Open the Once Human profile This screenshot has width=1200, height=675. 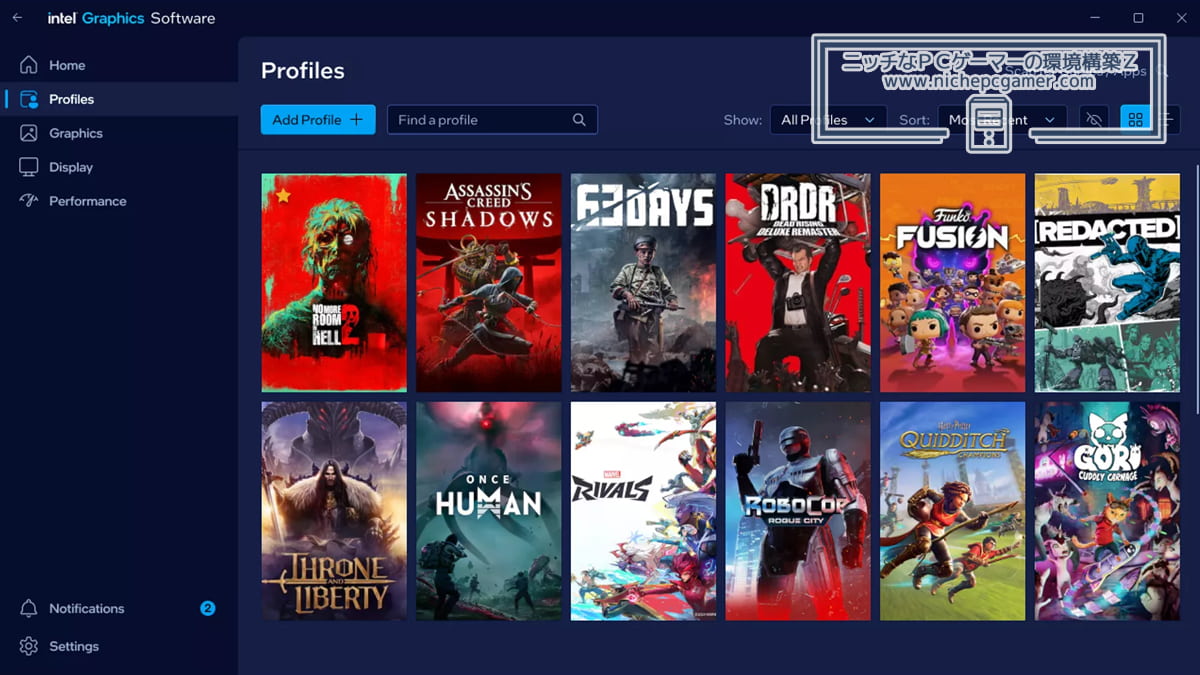point(488,511)
